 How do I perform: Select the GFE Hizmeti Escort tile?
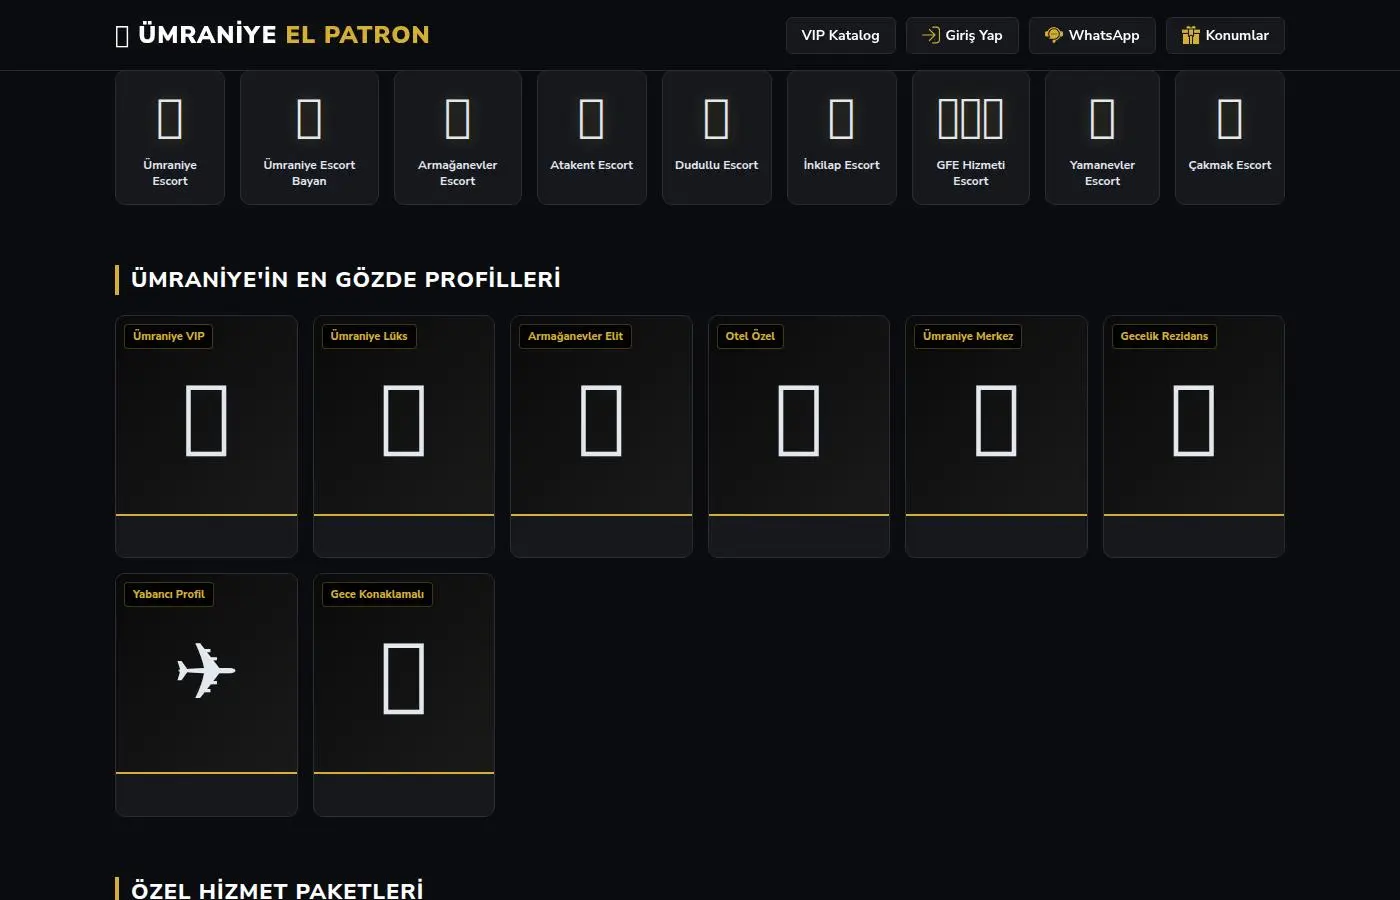(970, 138)
